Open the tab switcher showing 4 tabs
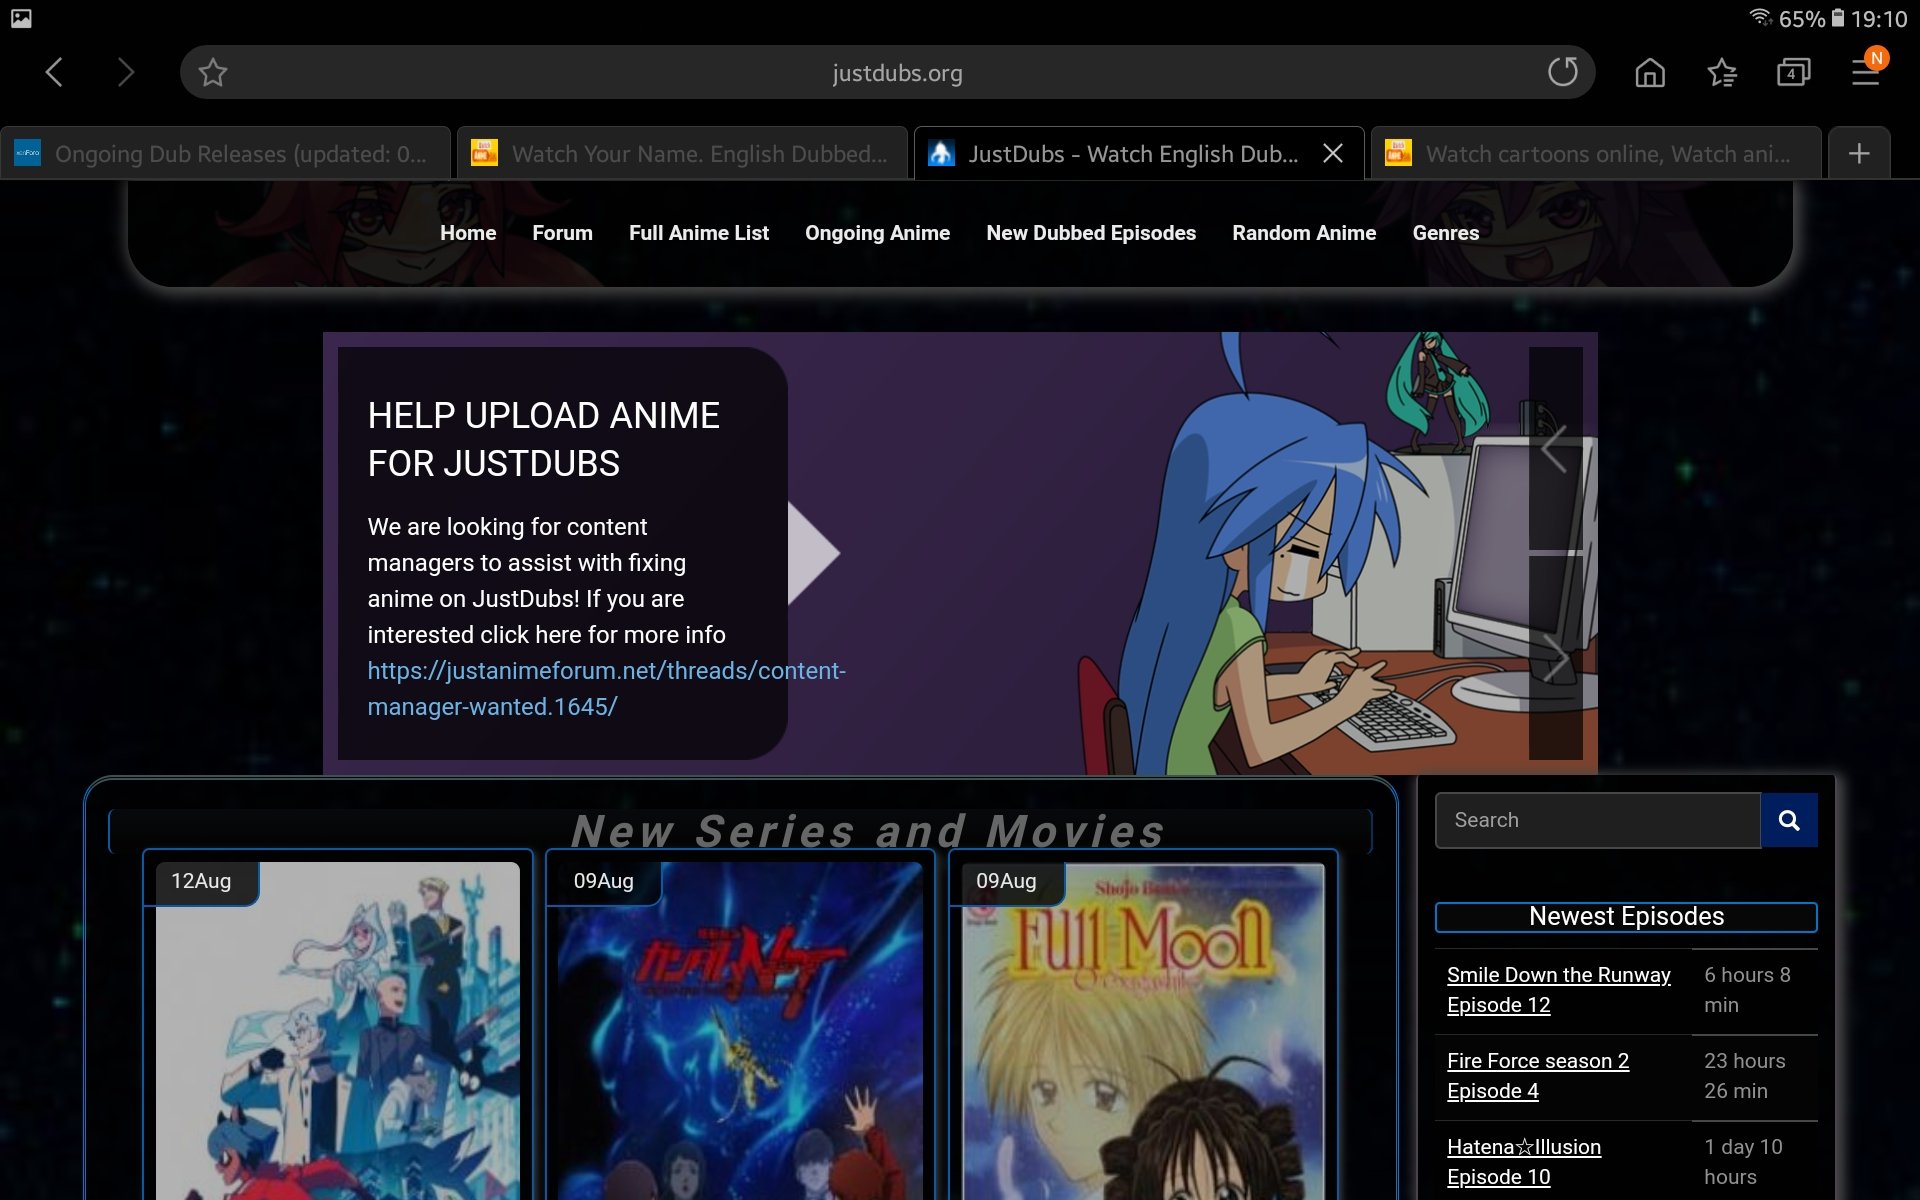1920x1200 pixels. point(1793,72)
